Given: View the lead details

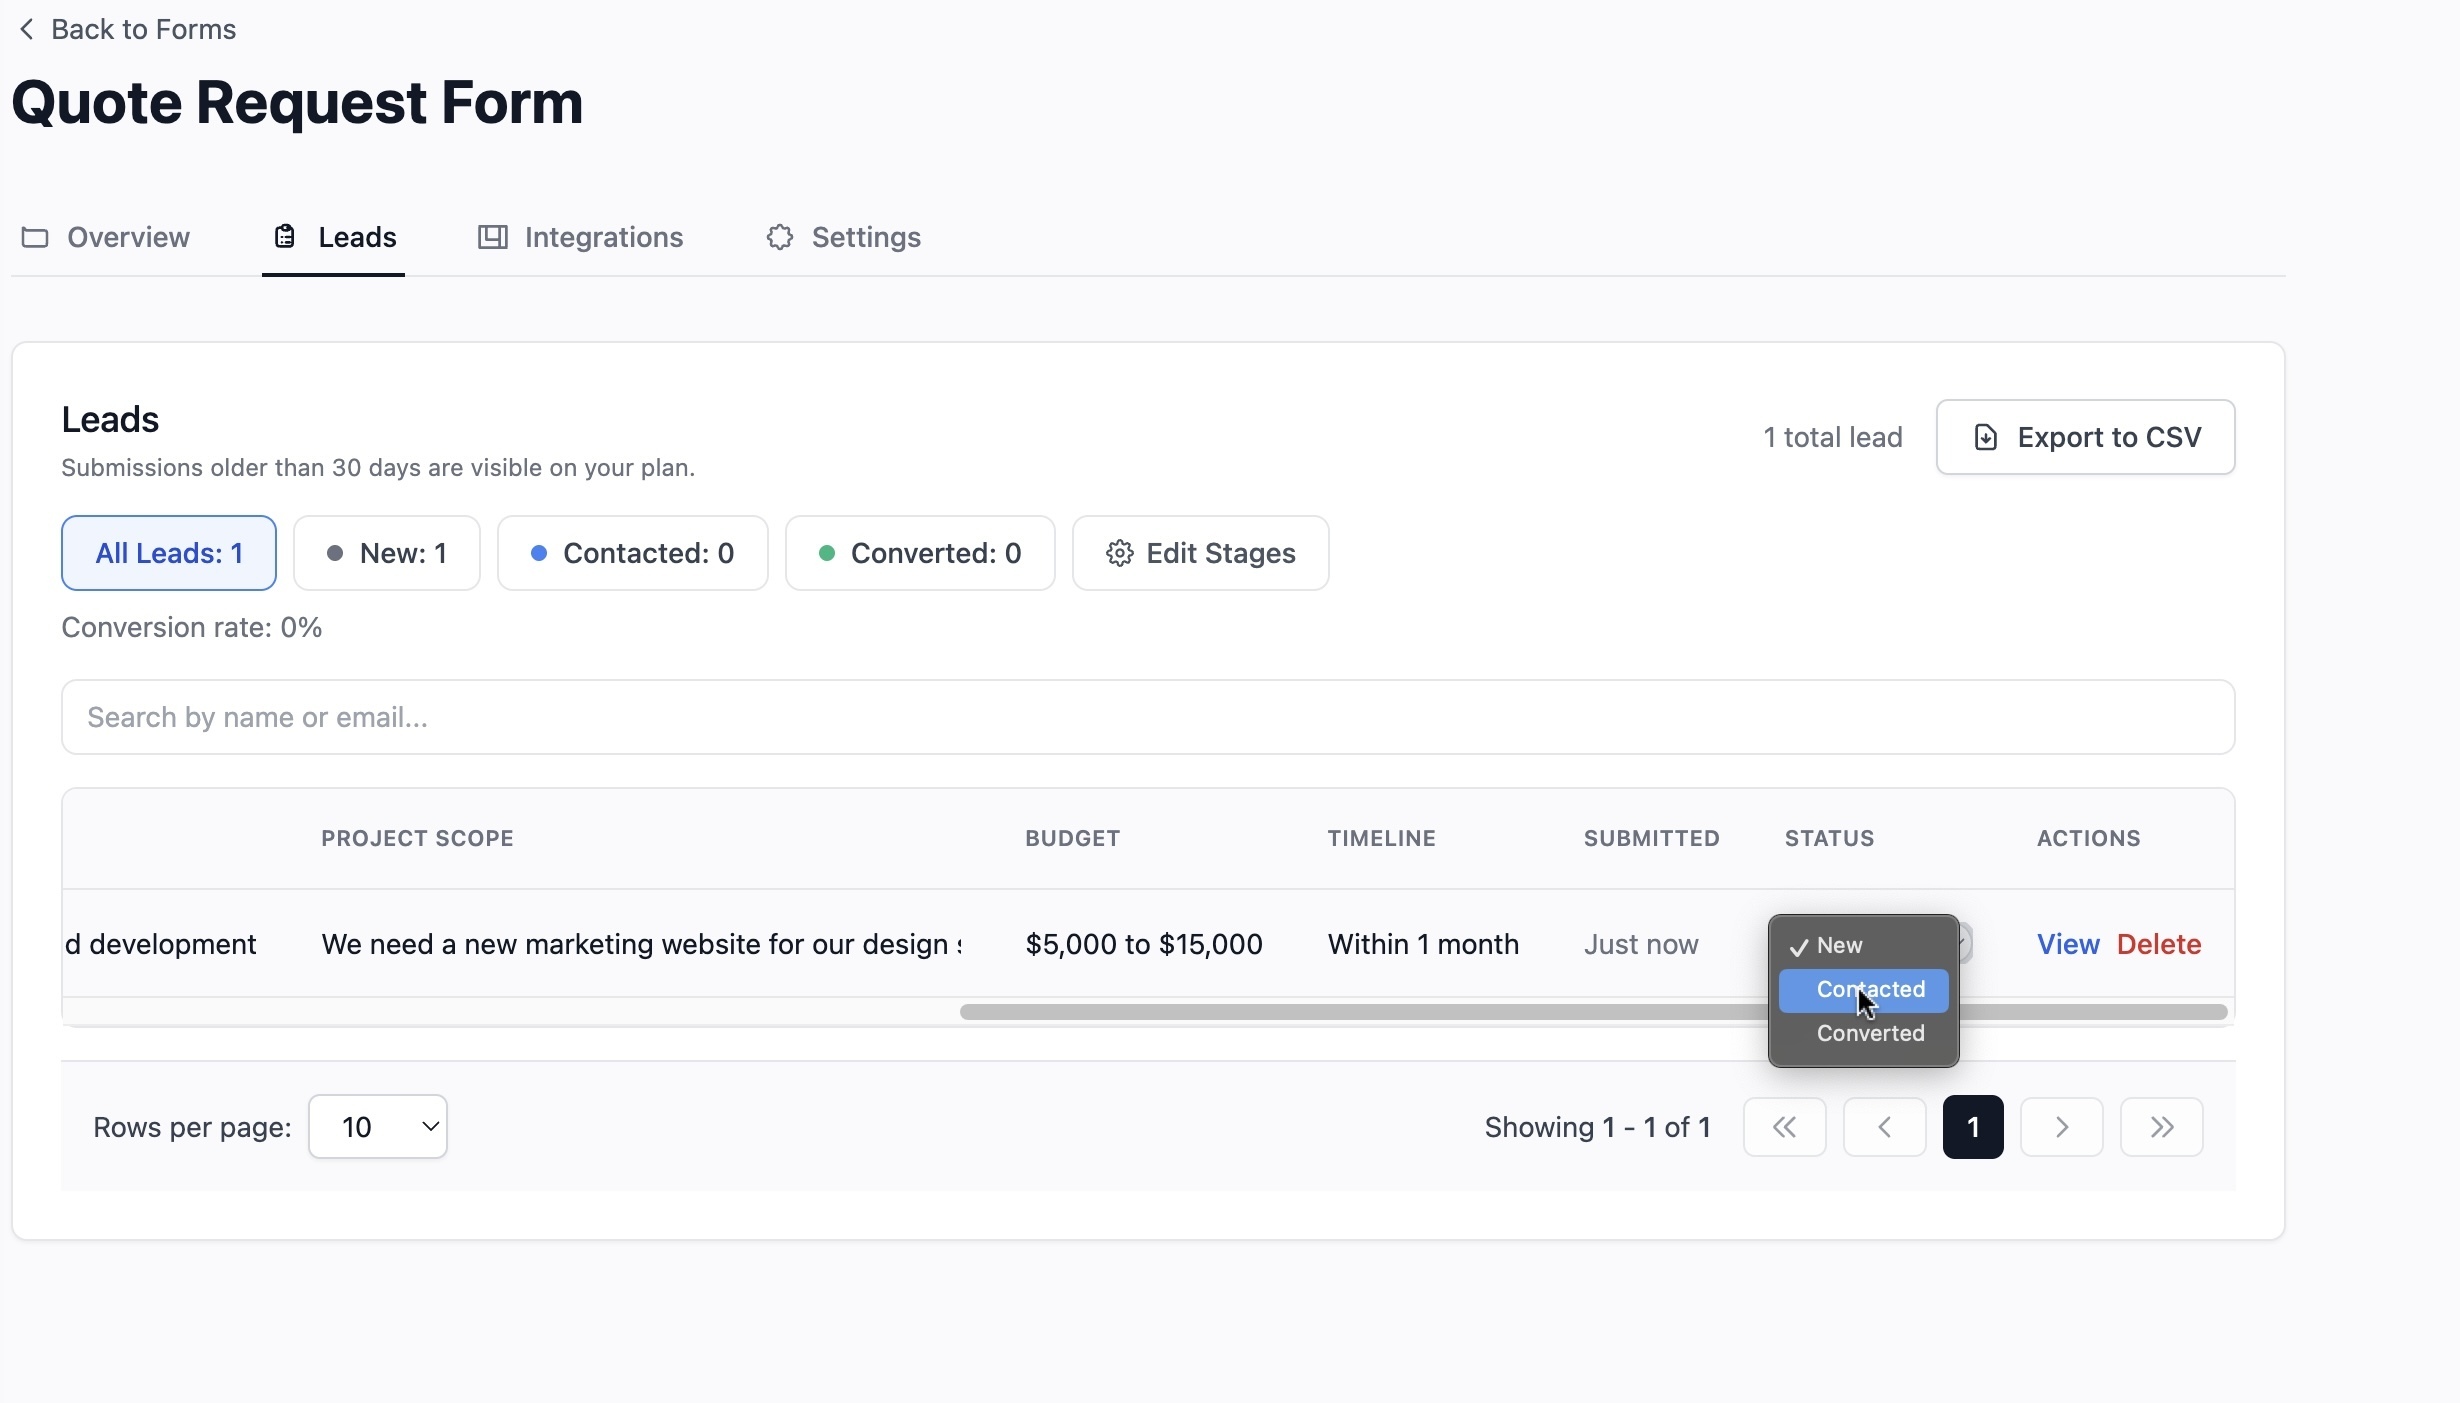Looking at the screenshot, I should click(2068, 944).
